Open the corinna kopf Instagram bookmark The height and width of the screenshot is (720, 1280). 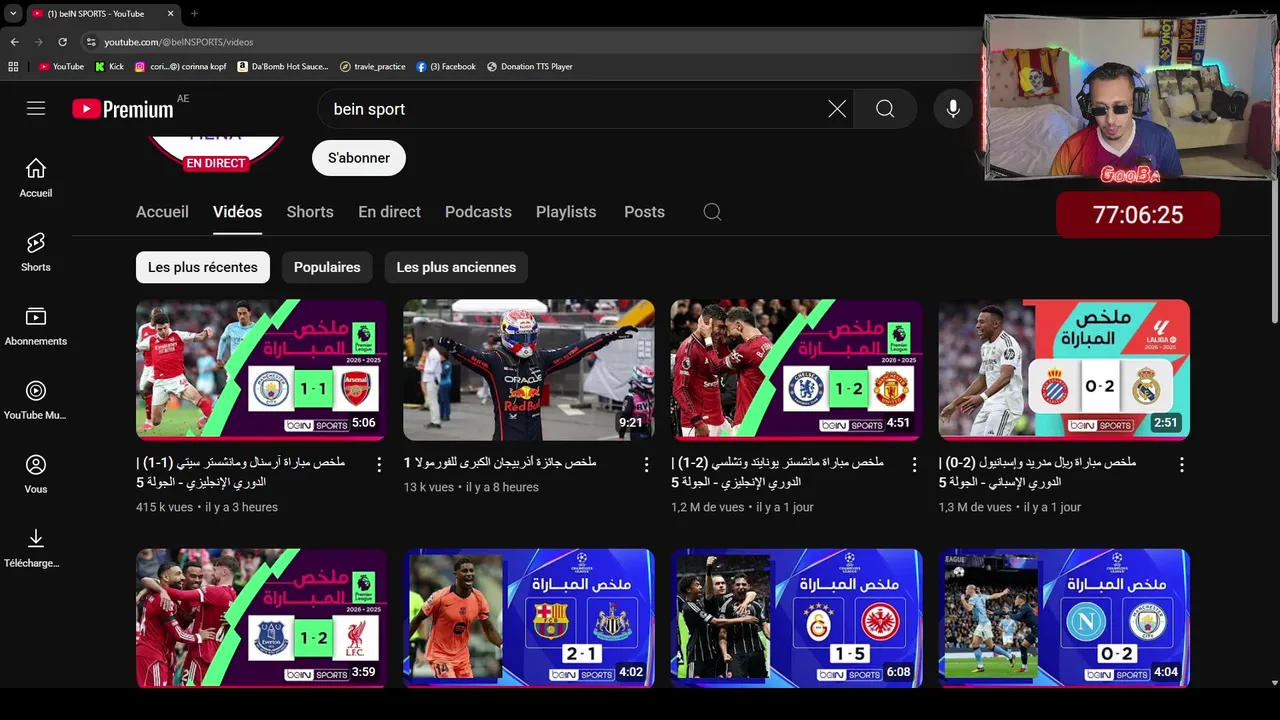[181, 67]
